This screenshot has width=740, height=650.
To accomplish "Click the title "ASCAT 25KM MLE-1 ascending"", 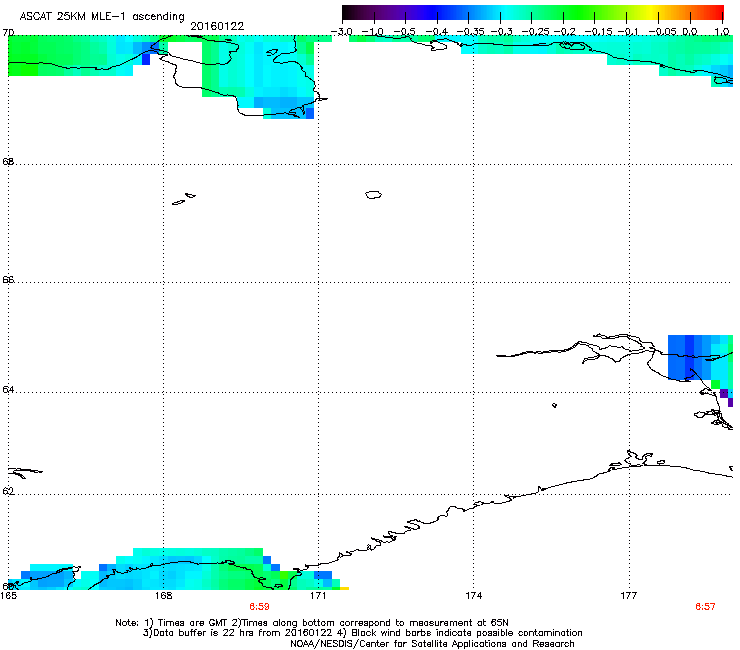I will point(102,17).
